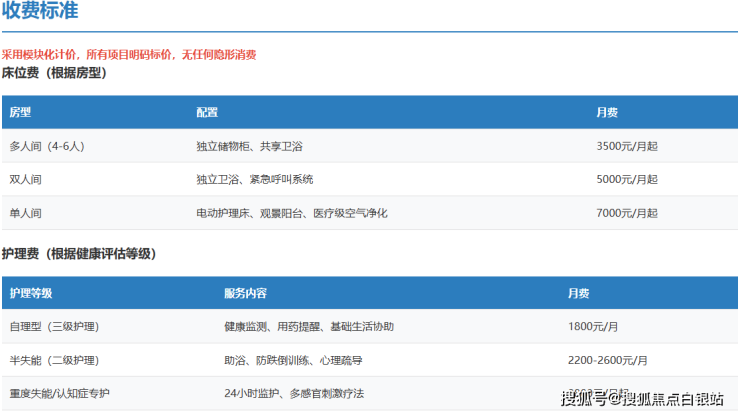Click the 房型 column header
This screenshot has height=415, width=740.
tap(20, 112)
